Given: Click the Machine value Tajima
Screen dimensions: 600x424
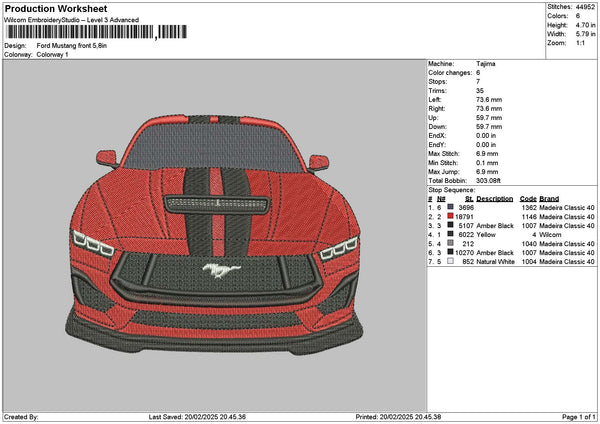Looking at the screenshot, I should [x=487, y=63].
